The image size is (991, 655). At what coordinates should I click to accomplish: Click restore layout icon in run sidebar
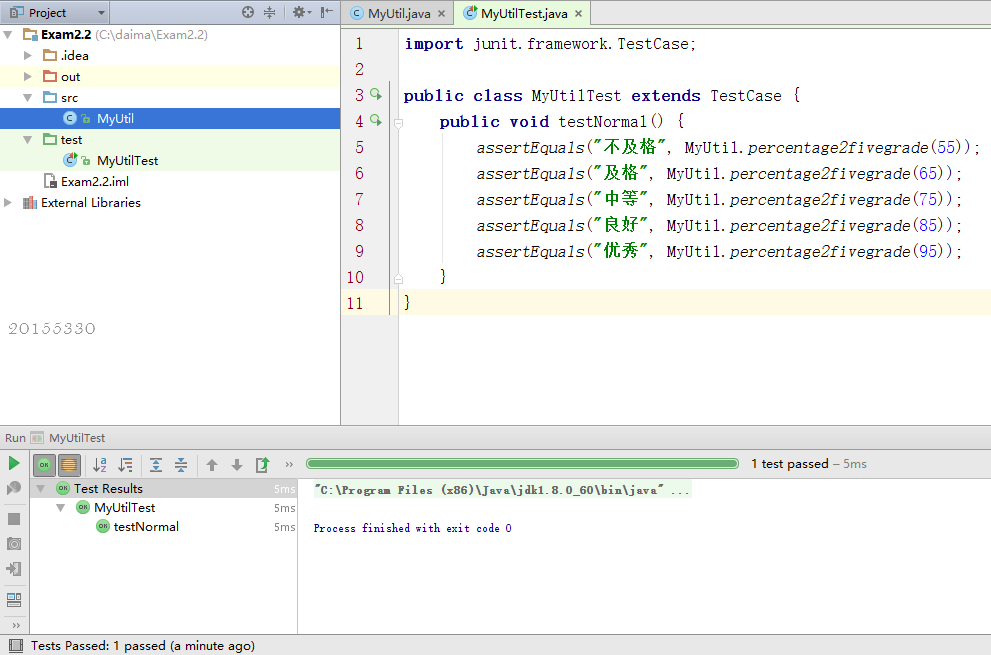pyautogui.click(x=14, y=599)
